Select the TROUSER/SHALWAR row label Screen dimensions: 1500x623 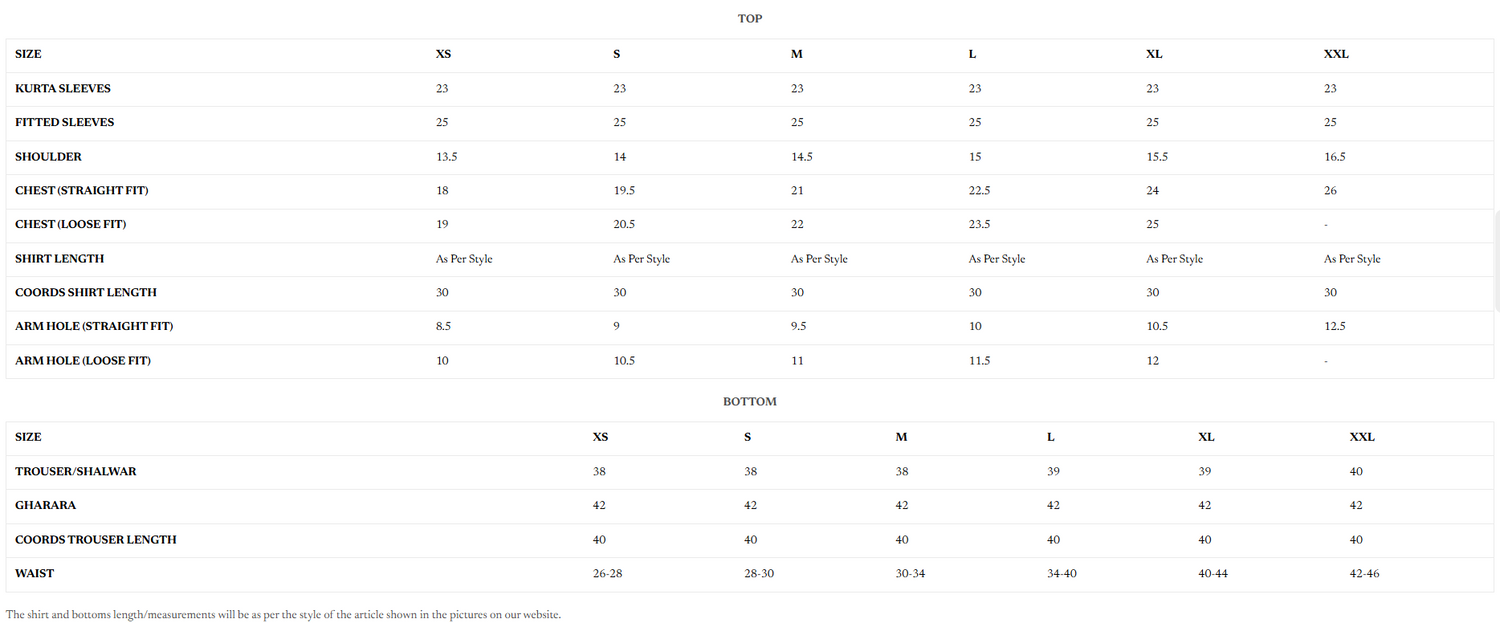point(76,471)
